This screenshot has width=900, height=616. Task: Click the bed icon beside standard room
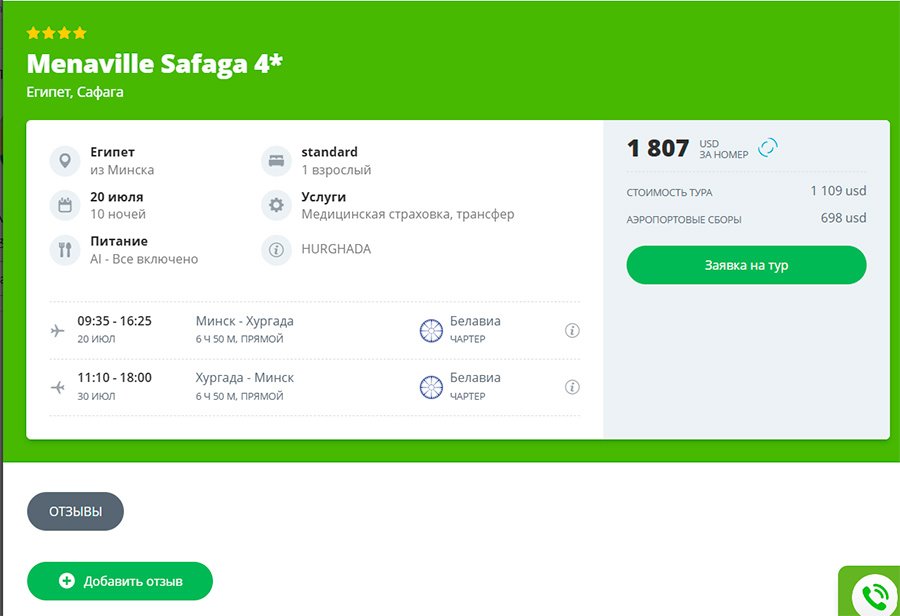pyautogui.click(x=276, y=161)
